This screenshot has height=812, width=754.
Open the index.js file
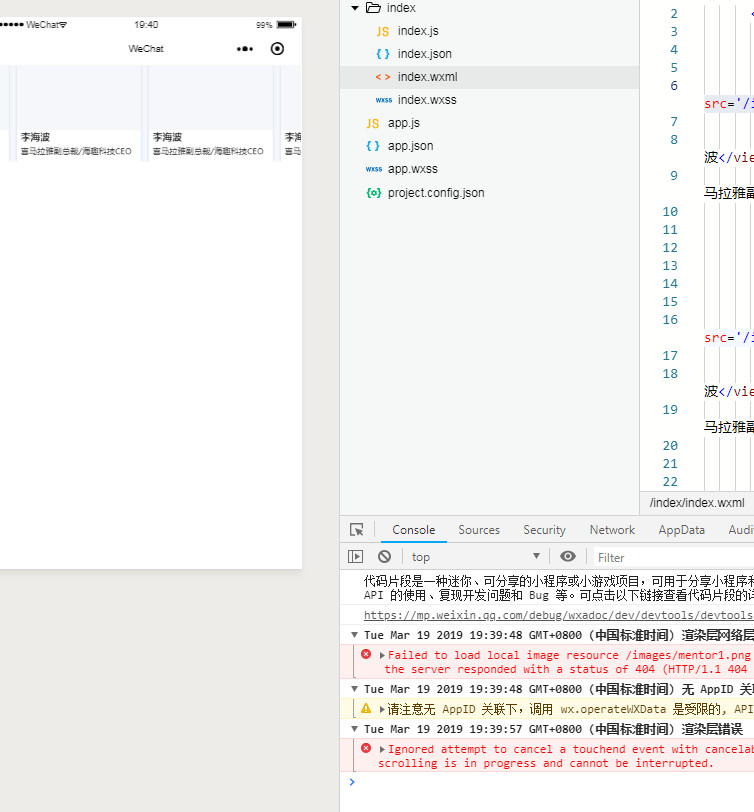click(x=418, y=31)
